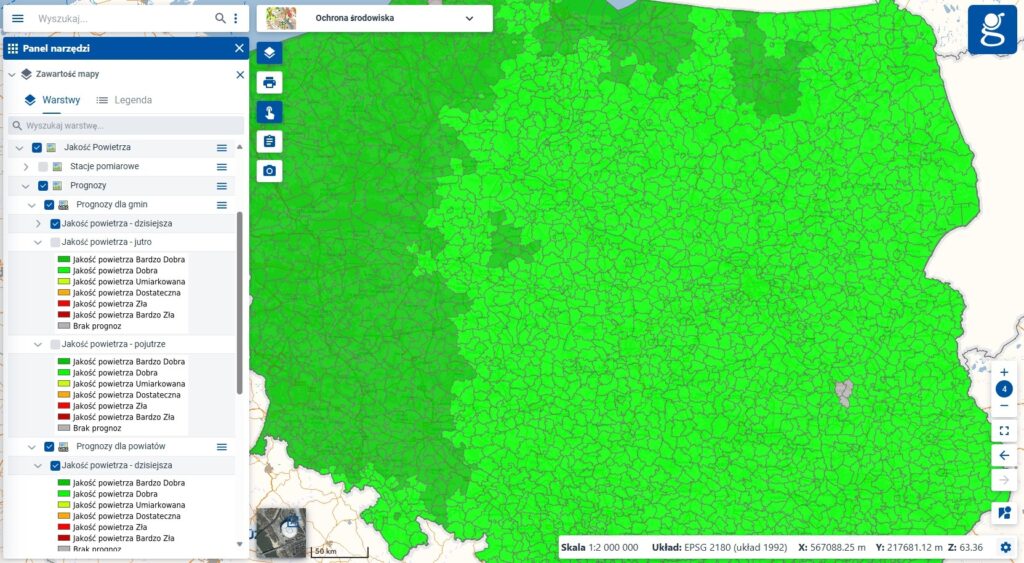
Task: Open settings gear in status bar
Action: tap(1006, 547)
